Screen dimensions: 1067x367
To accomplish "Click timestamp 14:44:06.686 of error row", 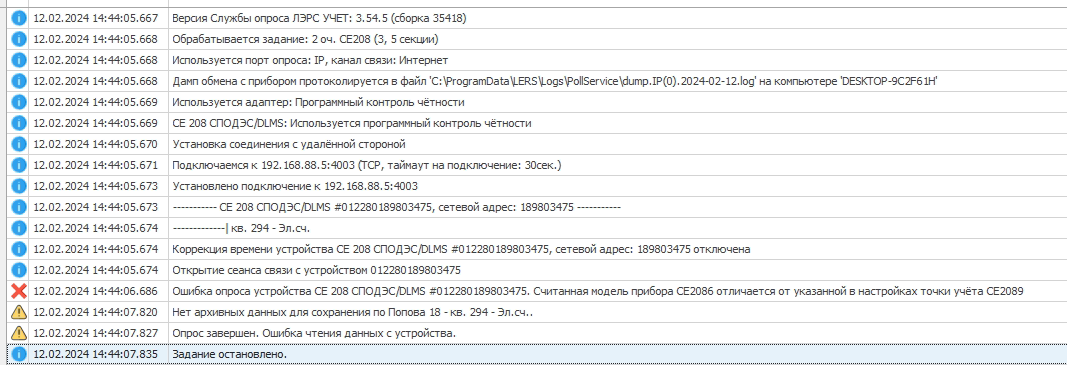I will 95,291.
